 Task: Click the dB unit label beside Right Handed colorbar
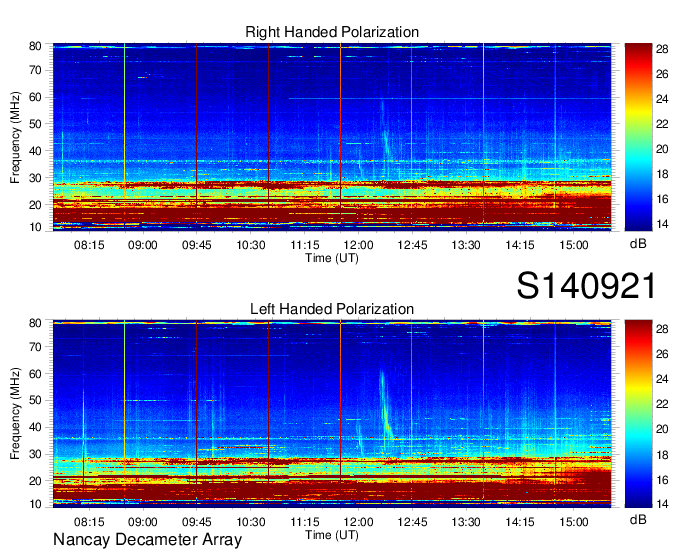(638, 244)
